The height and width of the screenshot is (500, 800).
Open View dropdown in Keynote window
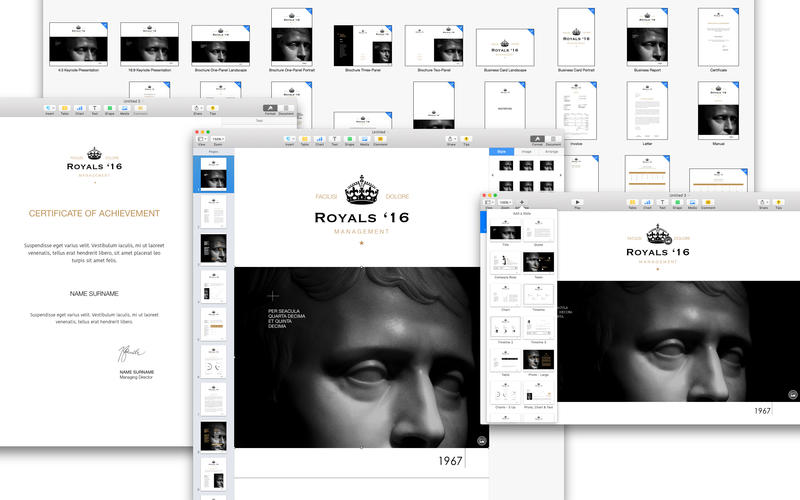pyautogui.click(x=489, y=202)
